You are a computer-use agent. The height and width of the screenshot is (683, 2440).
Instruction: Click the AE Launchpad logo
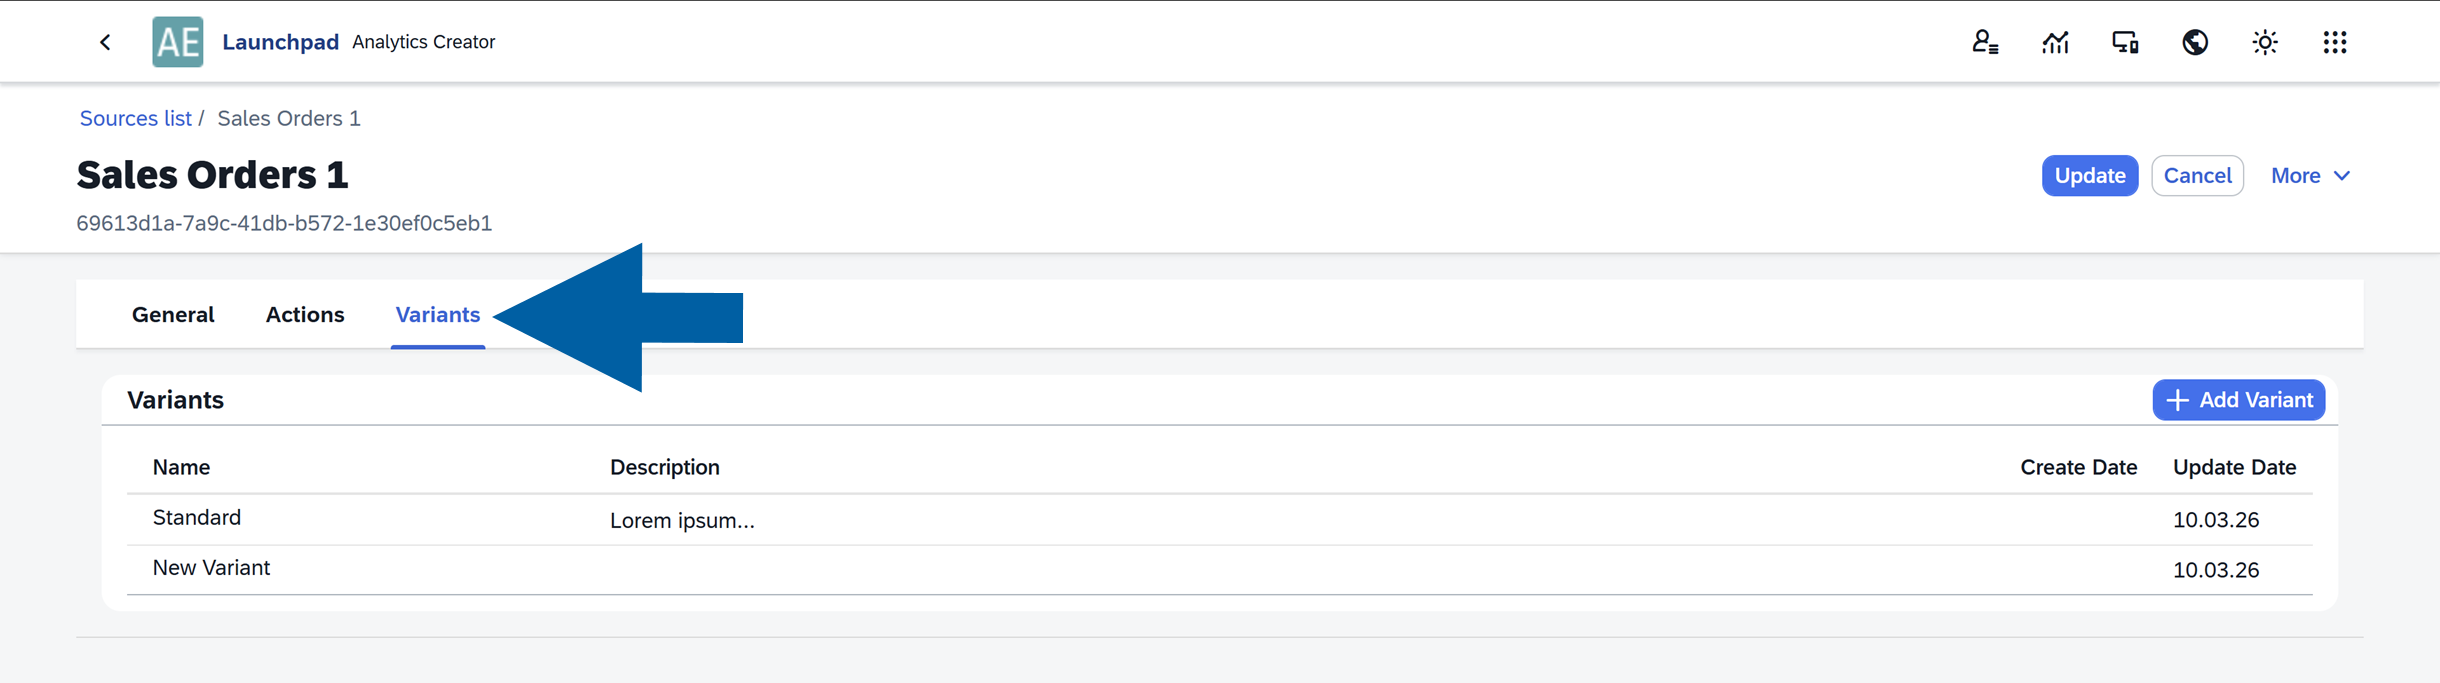click(178, 41)
